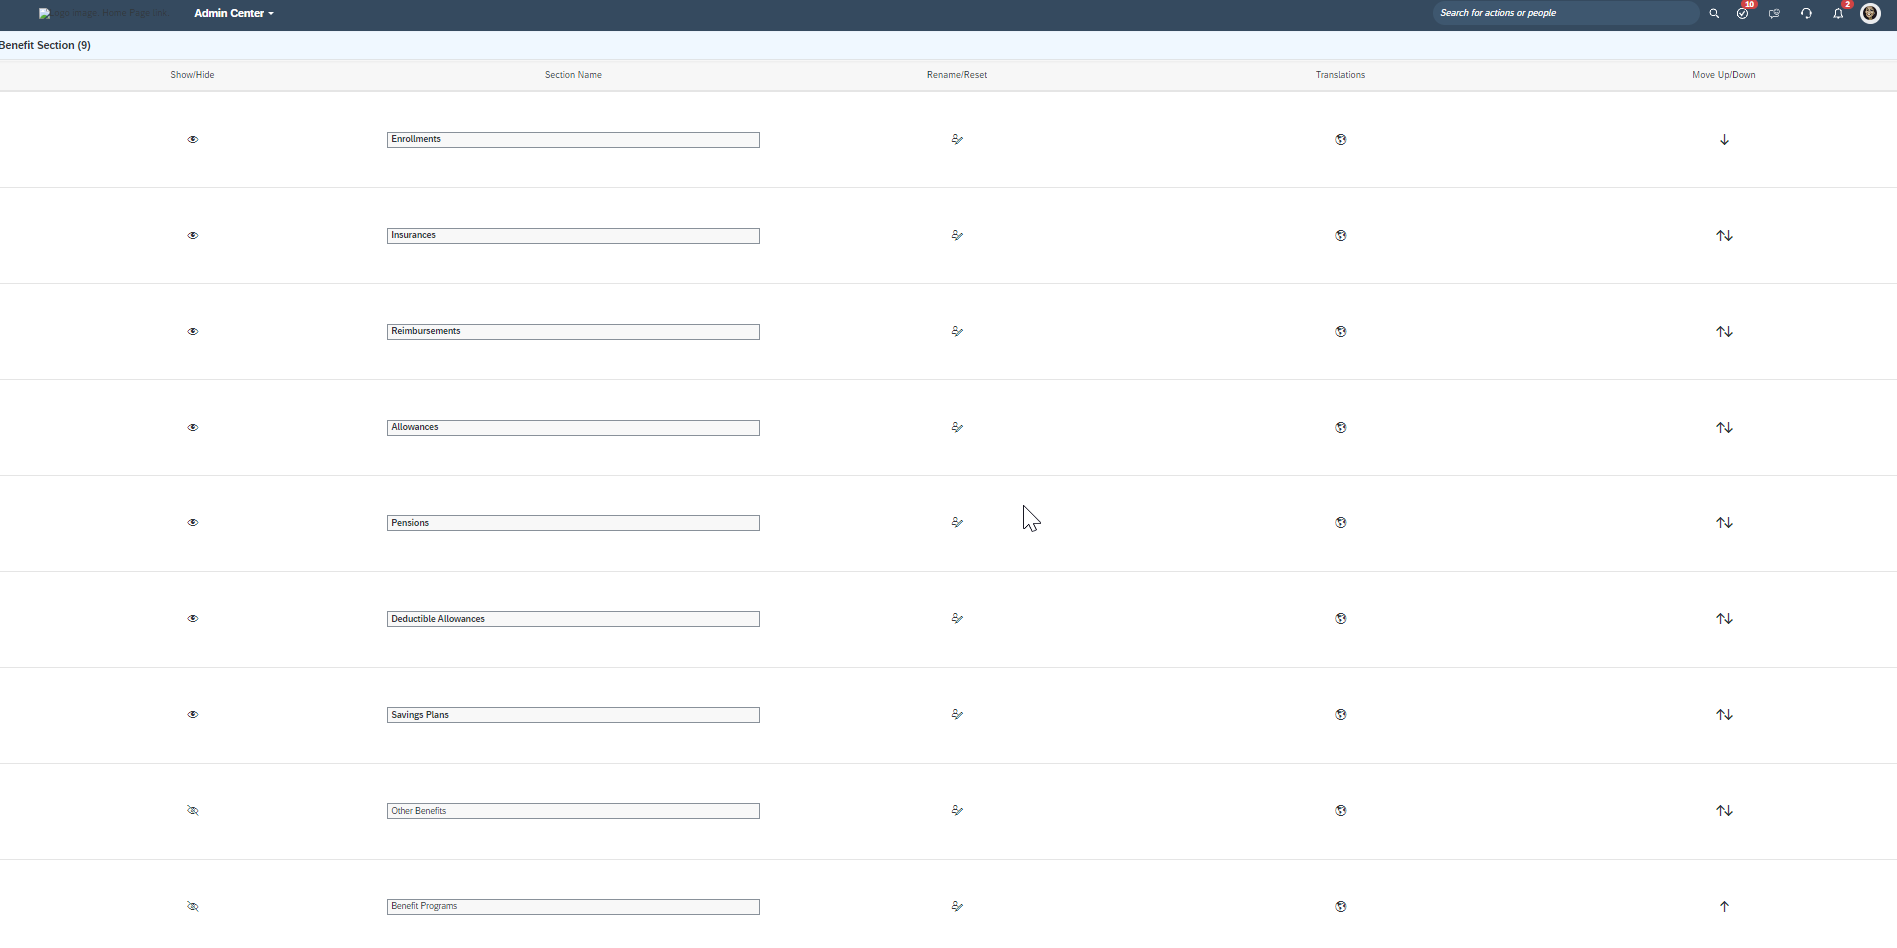Click the Translations column header
Screen dimensions: 1897x948
click(x=1340, y=75)
